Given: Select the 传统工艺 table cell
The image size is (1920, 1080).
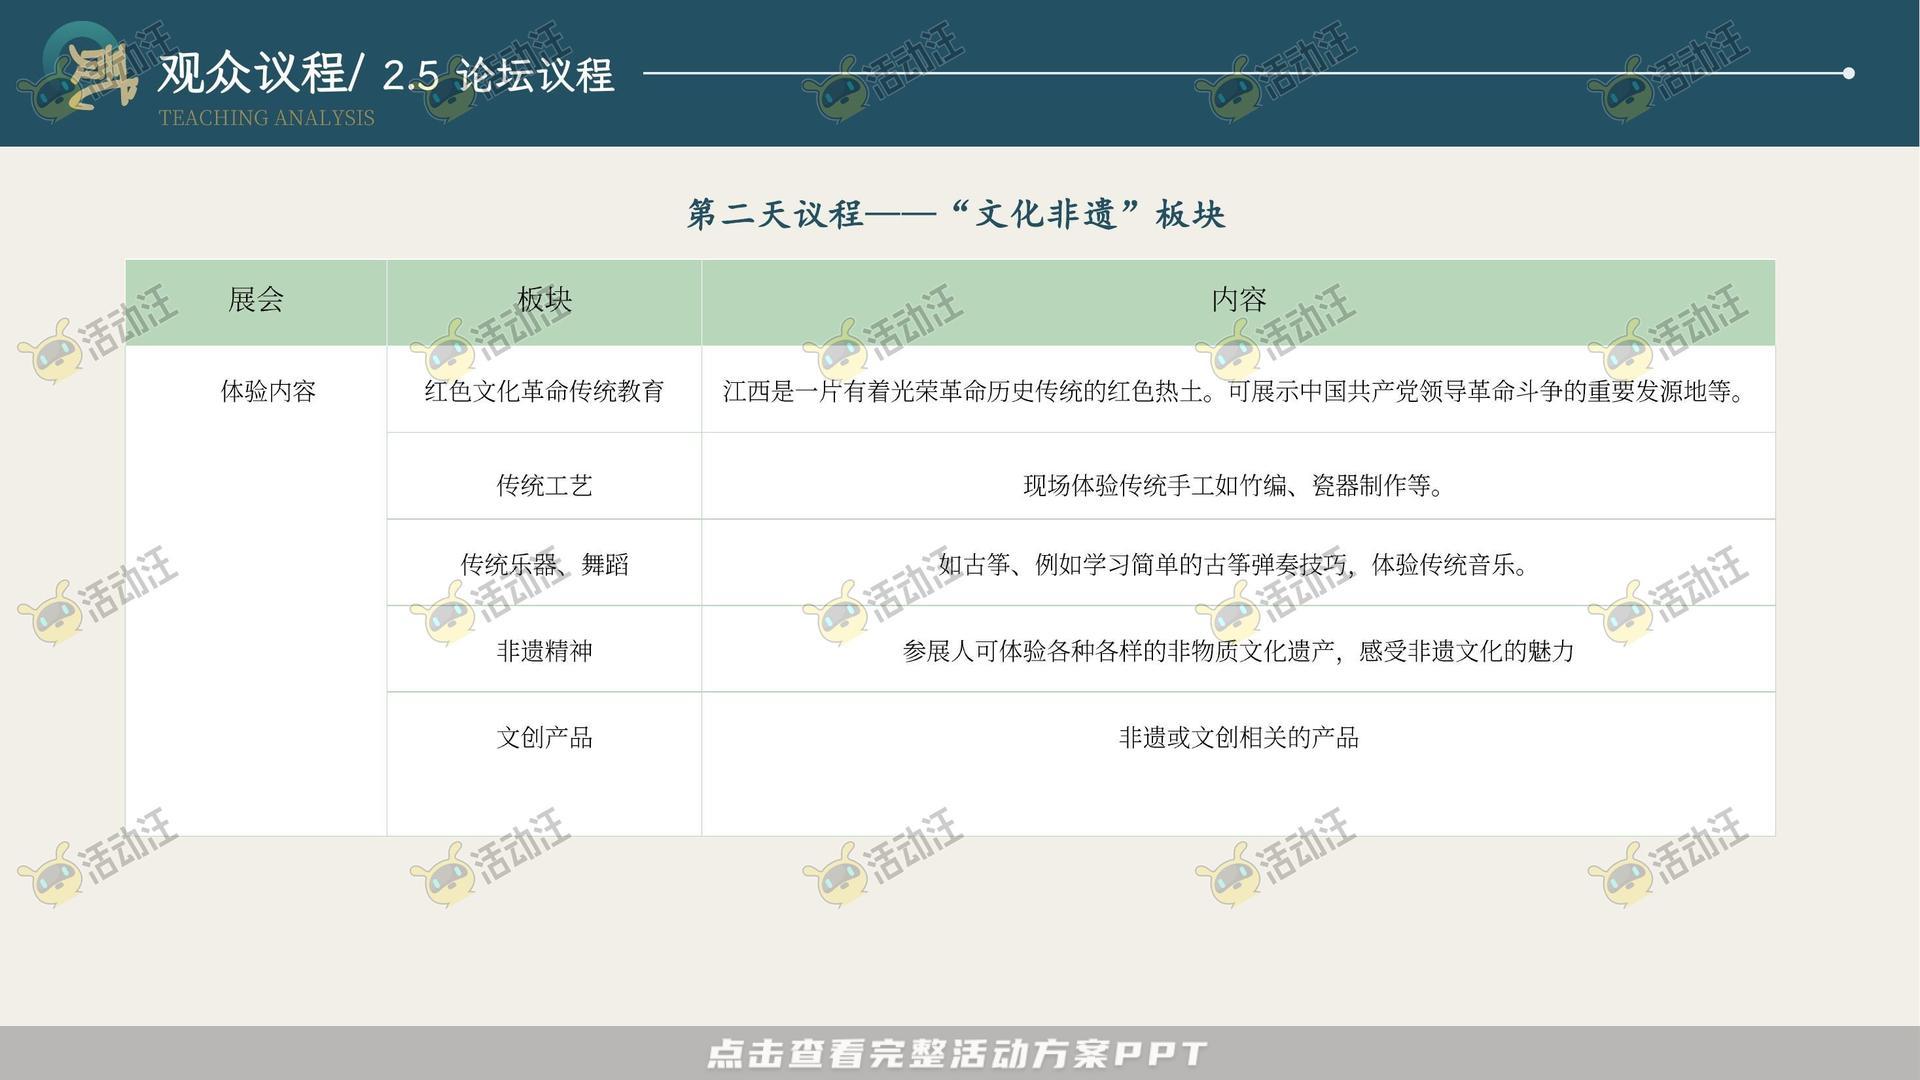Looking at the screenshot, I should [543, 487].
